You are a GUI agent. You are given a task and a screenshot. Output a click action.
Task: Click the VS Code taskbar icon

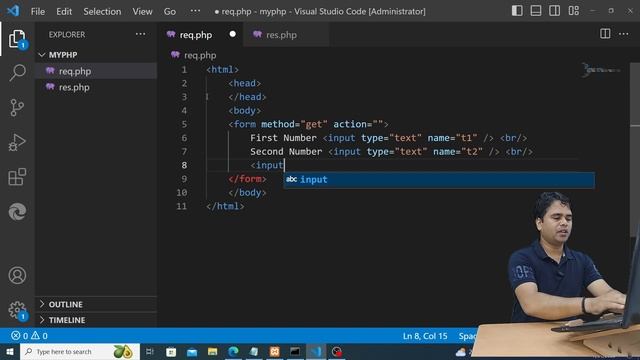click(x=316, y=351)
